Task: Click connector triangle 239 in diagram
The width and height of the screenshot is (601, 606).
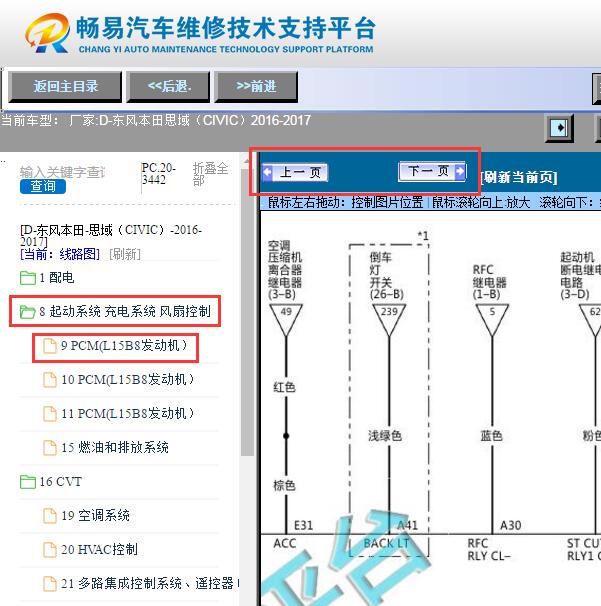Action: (x=389, y=320)
